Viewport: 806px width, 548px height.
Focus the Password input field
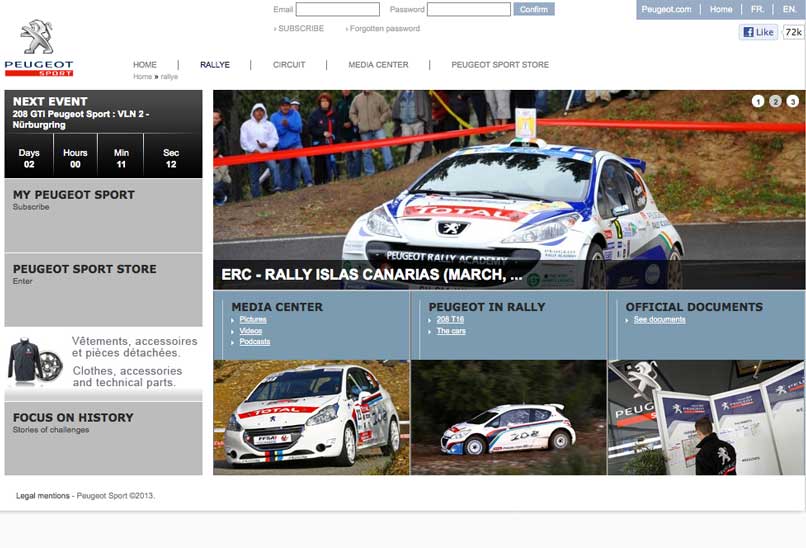[468, 10]
